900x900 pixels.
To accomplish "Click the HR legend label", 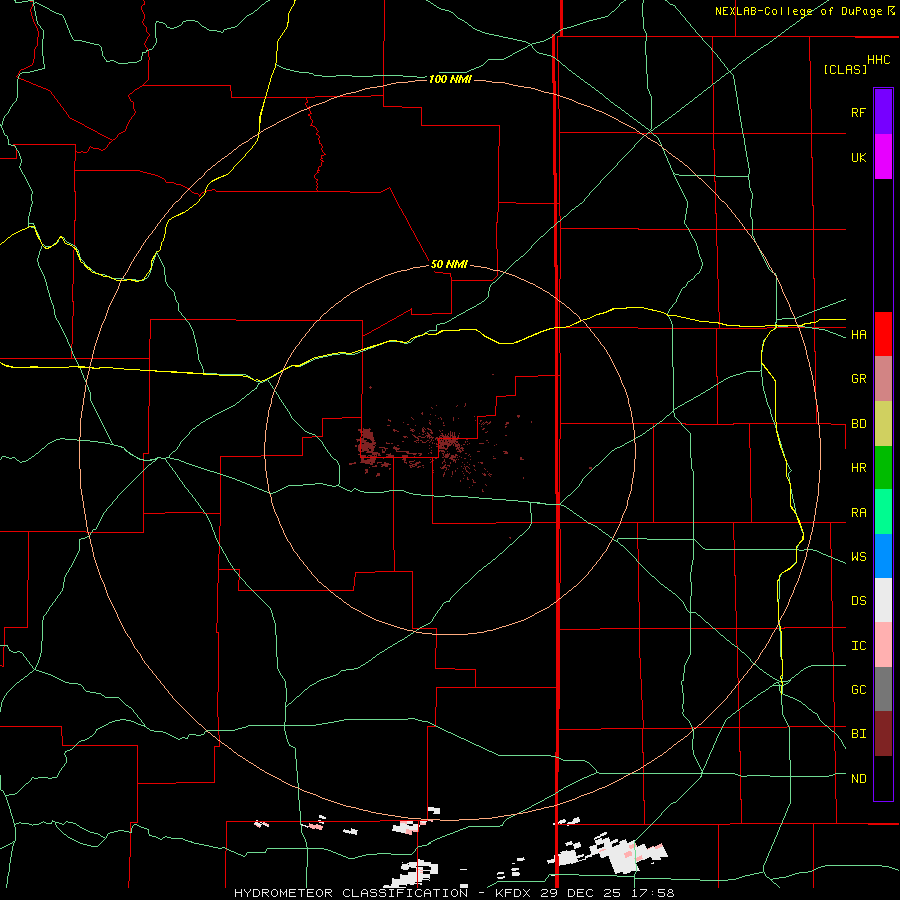I will click(x=859, y=468).
